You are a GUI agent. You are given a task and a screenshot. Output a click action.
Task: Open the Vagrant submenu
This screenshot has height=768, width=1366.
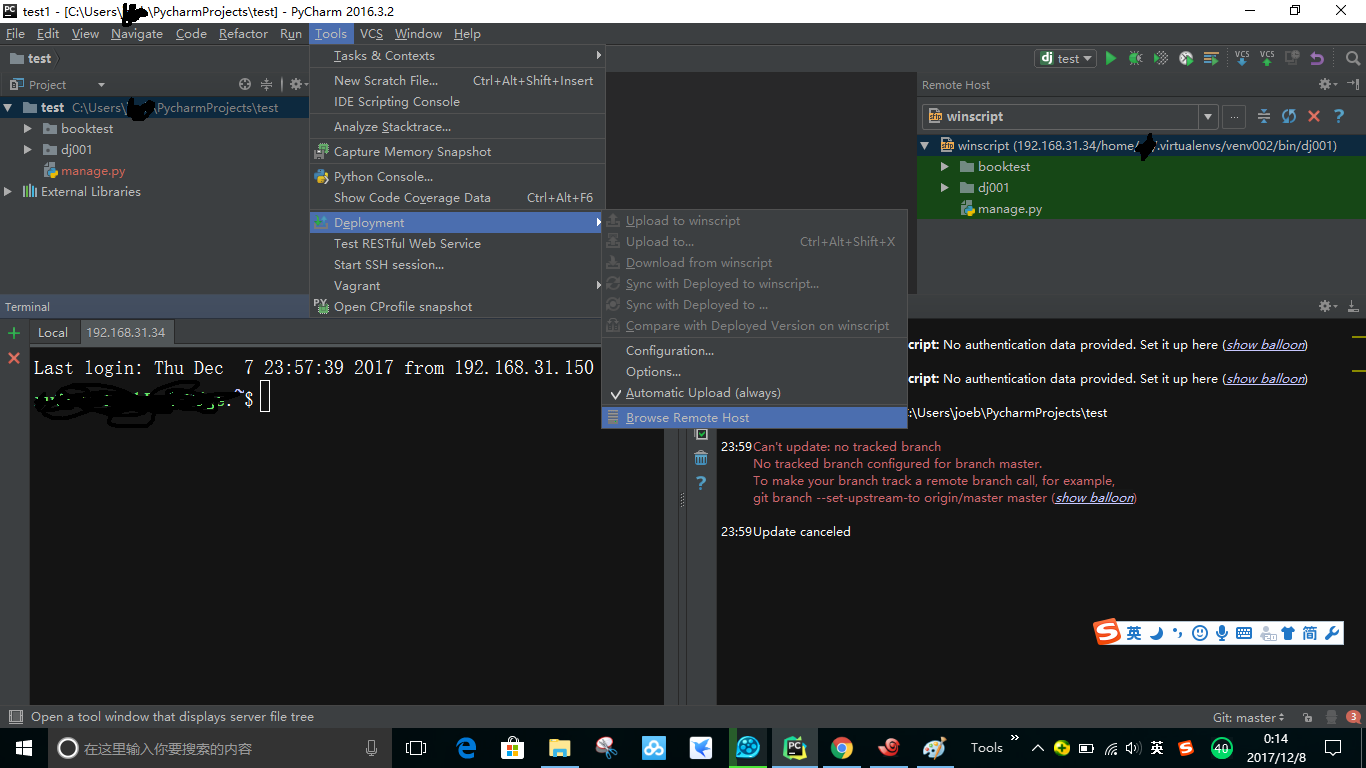(457, 286)
